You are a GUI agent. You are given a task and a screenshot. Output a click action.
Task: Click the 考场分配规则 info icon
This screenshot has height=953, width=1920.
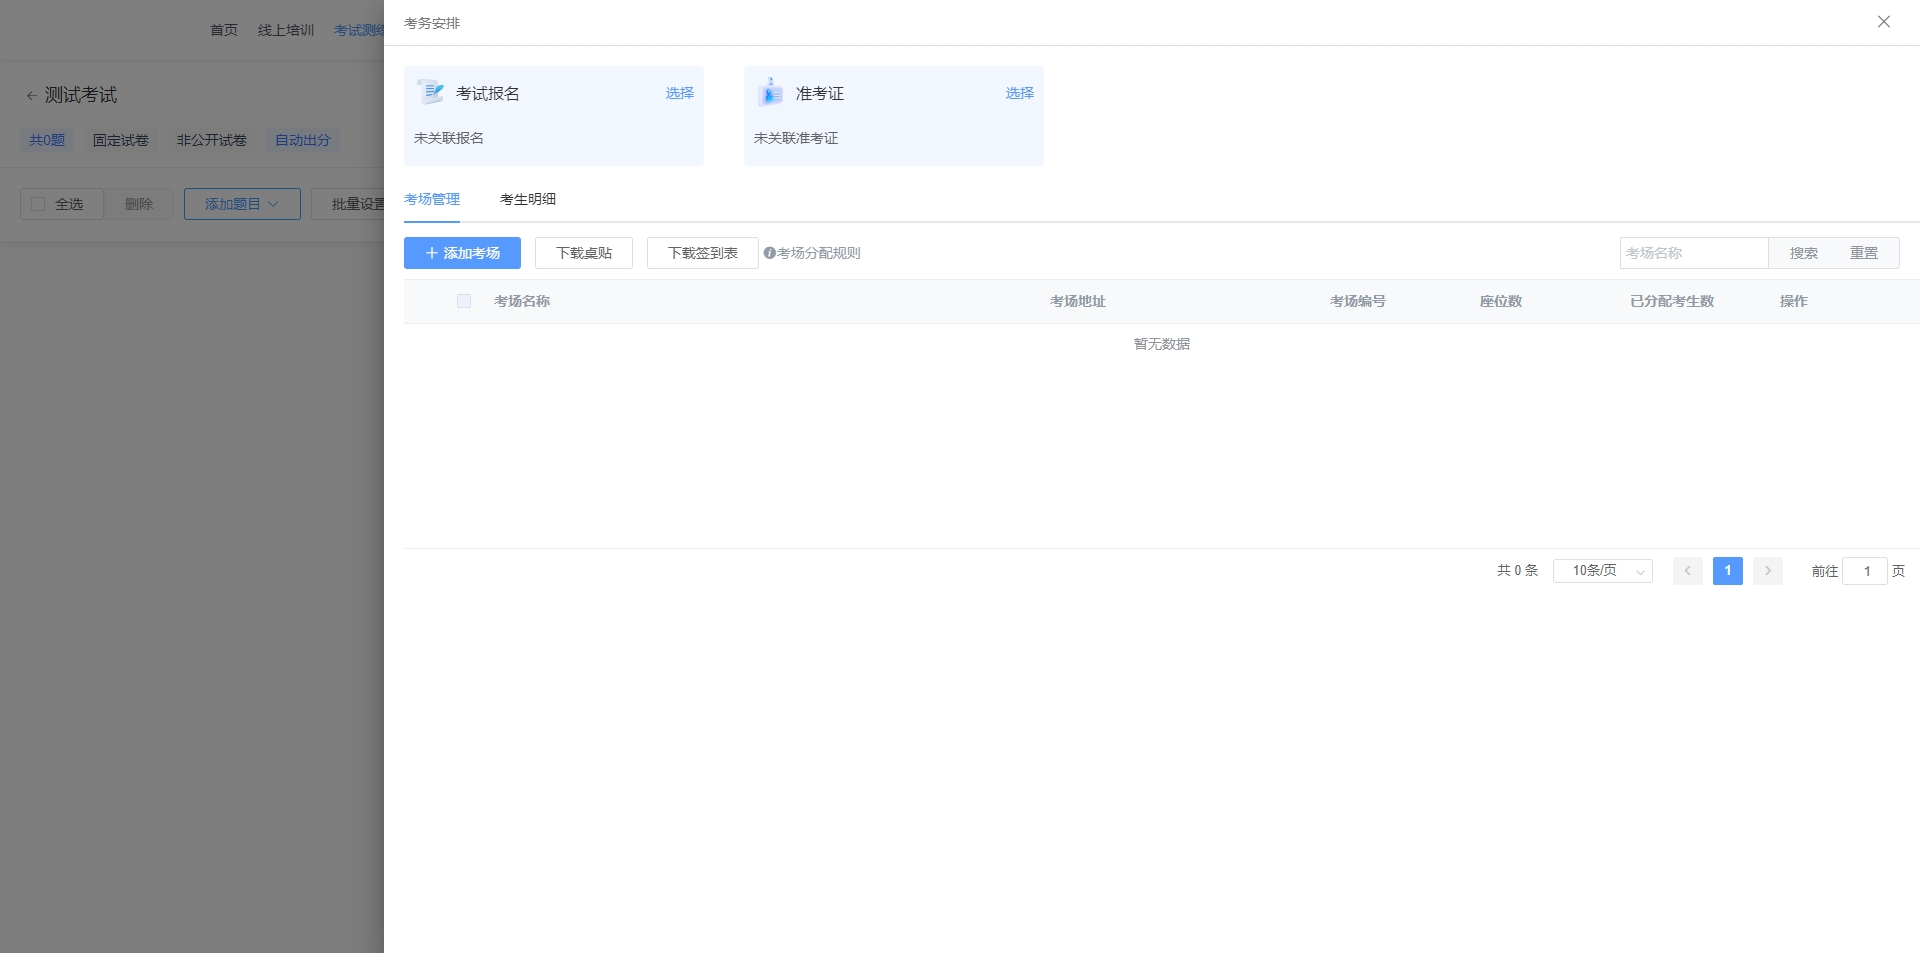pos(769,254)
